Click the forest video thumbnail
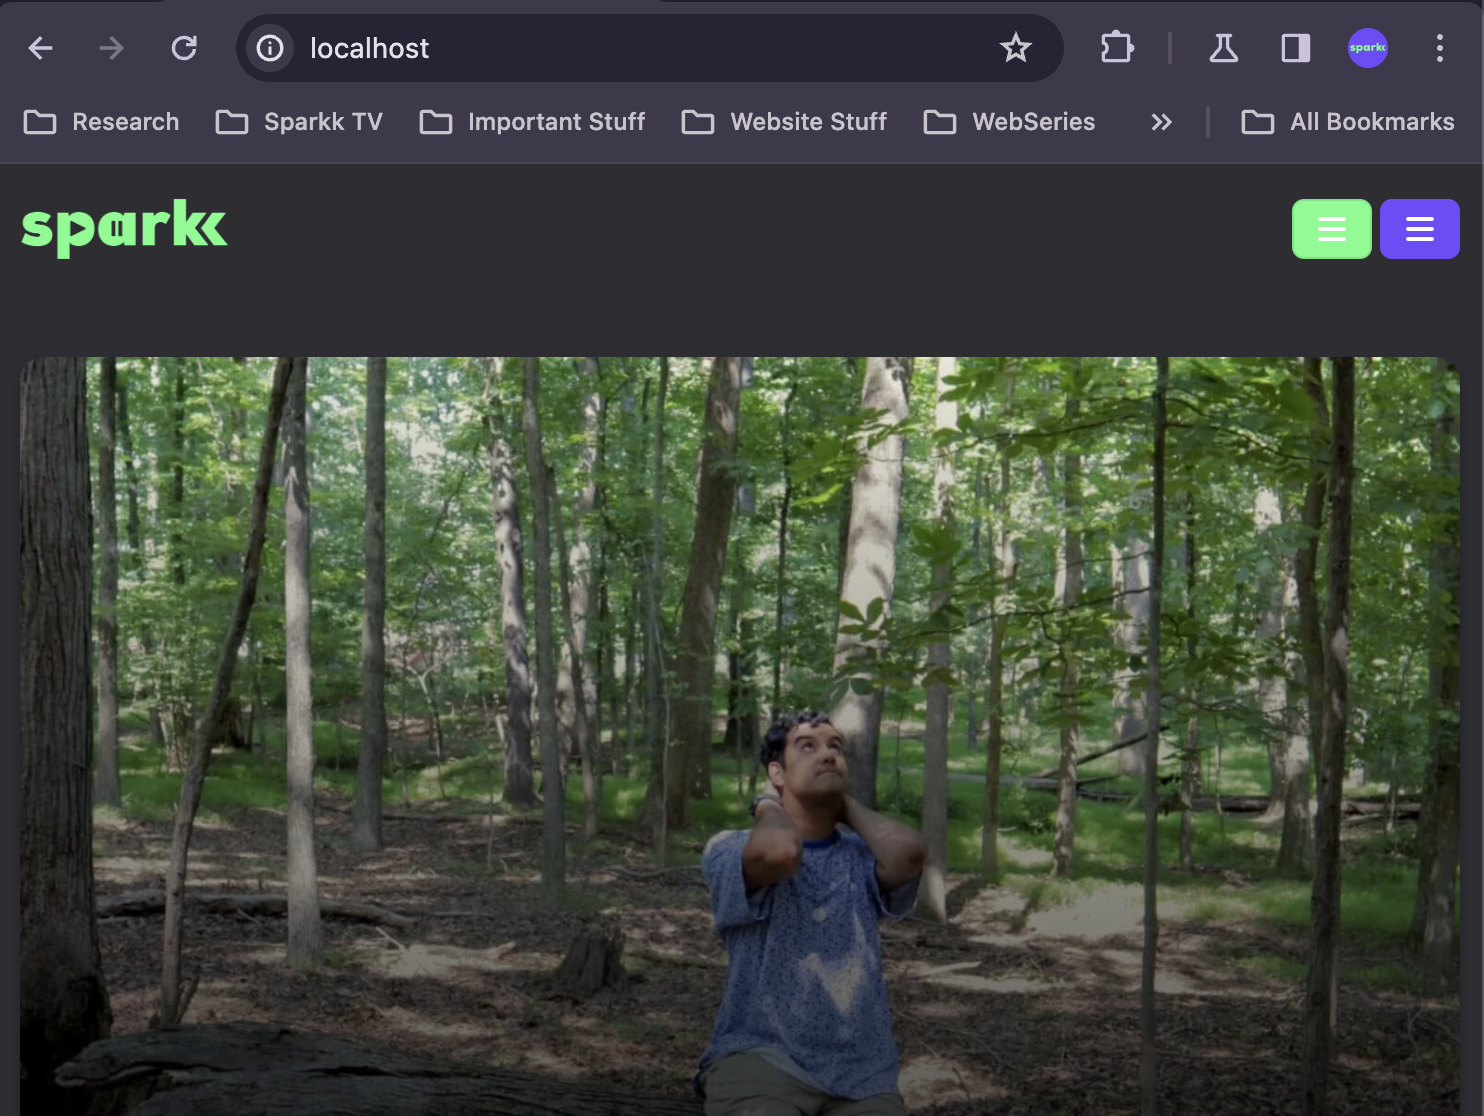1484x1116 pixels. pyautogui.click(x=740, y=736)
